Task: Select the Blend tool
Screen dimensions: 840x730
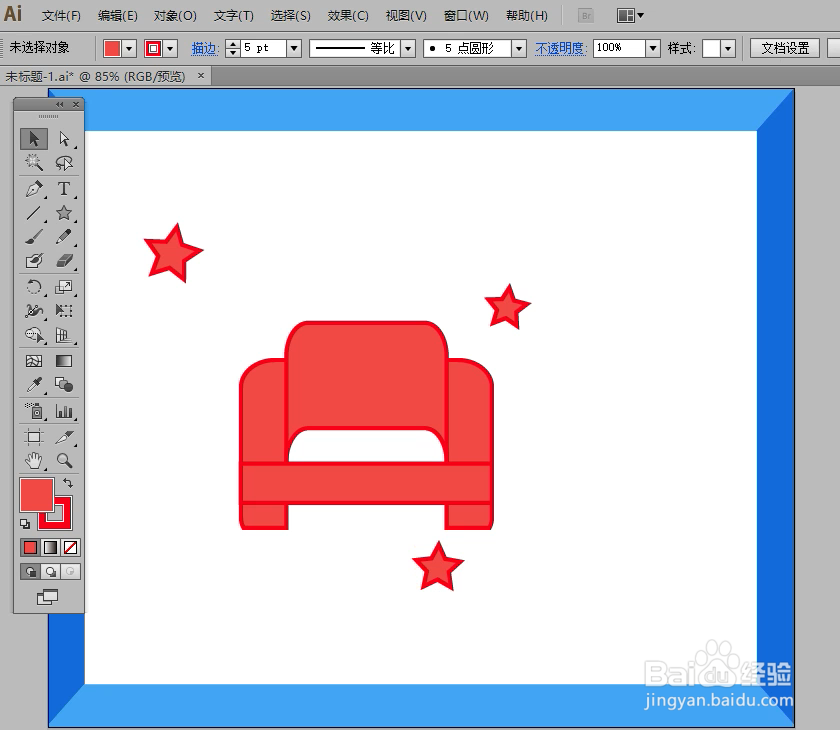Action: [x=64, y=385]
